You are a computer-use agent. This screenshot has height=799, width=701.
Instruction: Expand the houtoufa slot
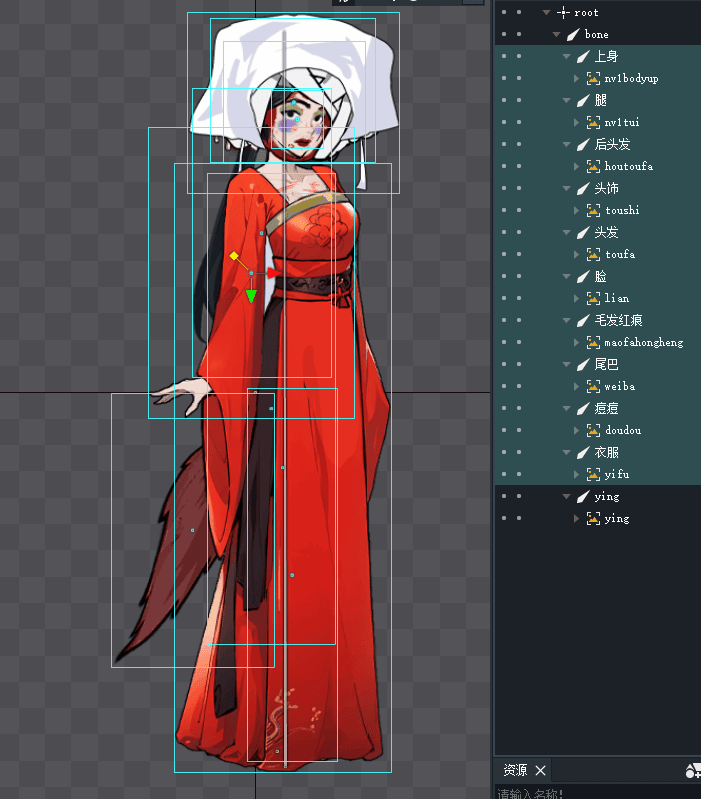pos(577,166)
